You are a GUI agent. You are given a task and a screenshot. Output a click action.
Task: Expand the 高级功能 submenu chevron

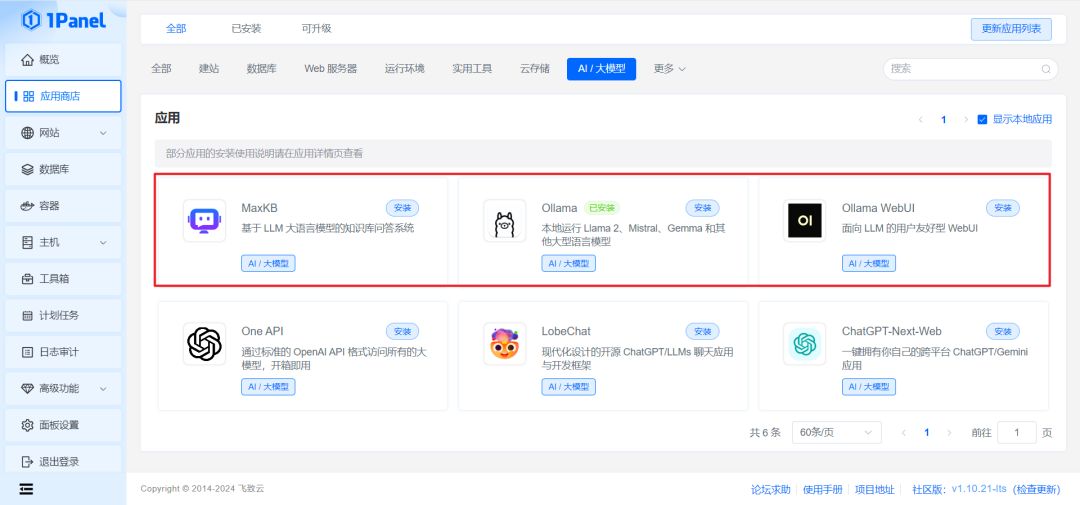pyautogui.click(x=103, y=389)
